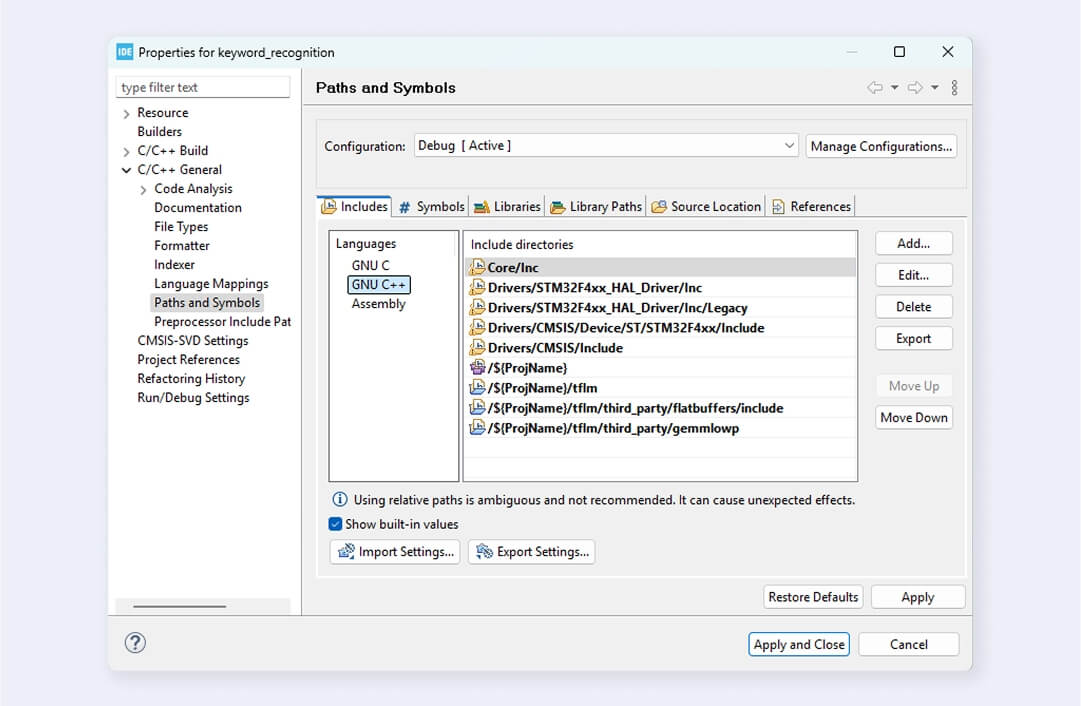The width and height of the screenshot is (1081, 706).
Task: Click the icon beside Drivers/CMSIS/Include
Action: (478, 348)
